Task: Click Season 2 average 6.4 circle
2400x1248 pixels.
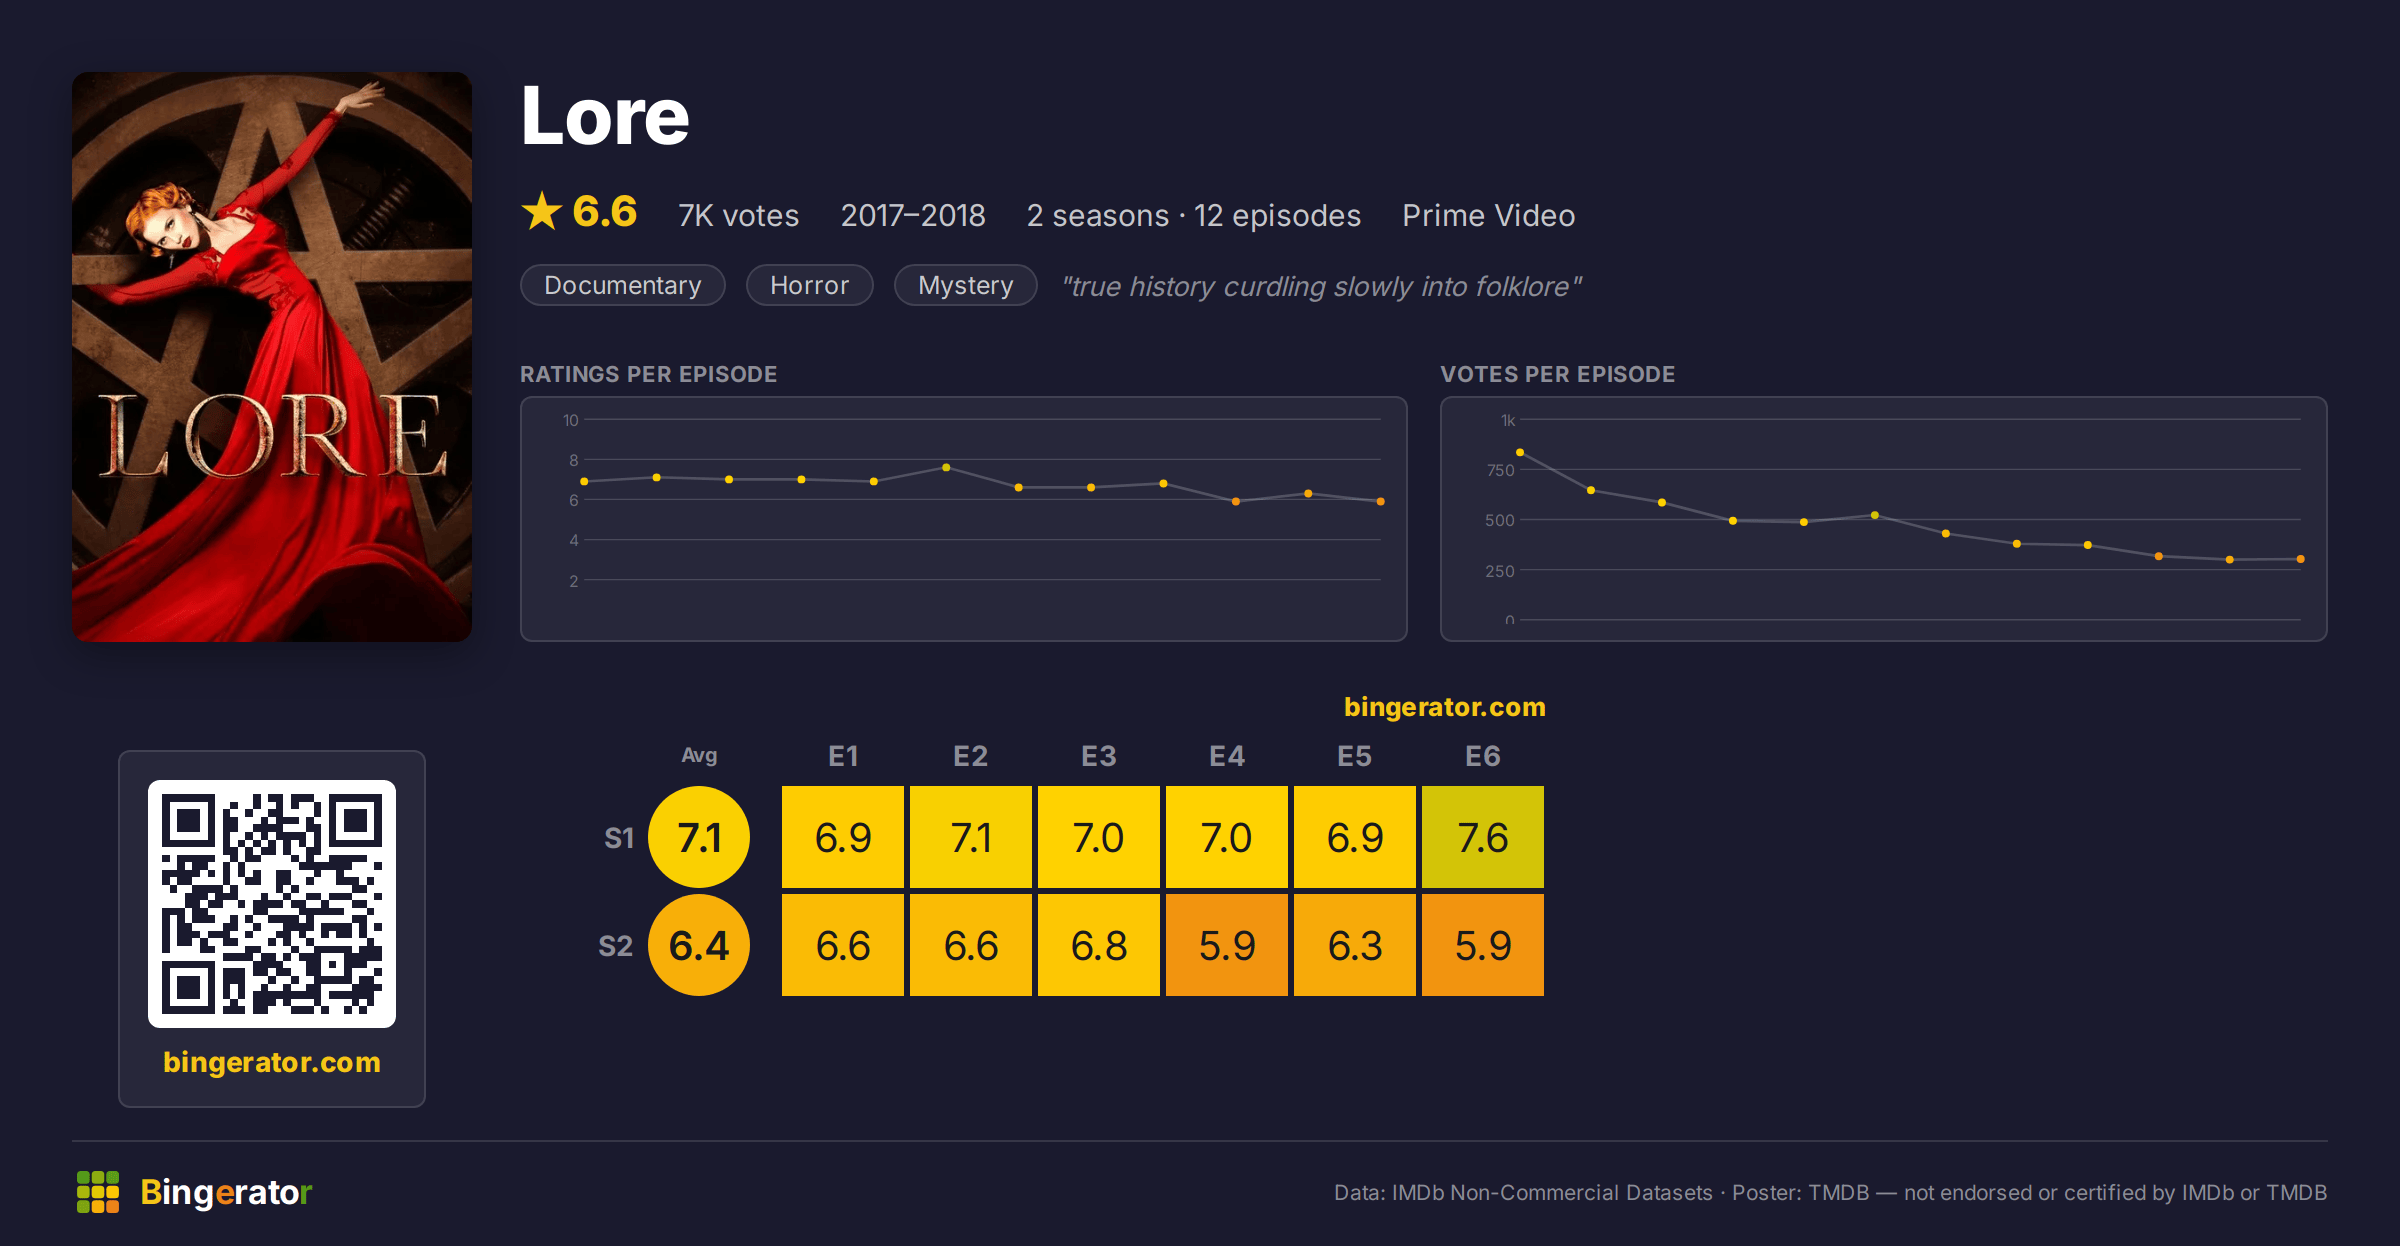Action: point(699,945)
